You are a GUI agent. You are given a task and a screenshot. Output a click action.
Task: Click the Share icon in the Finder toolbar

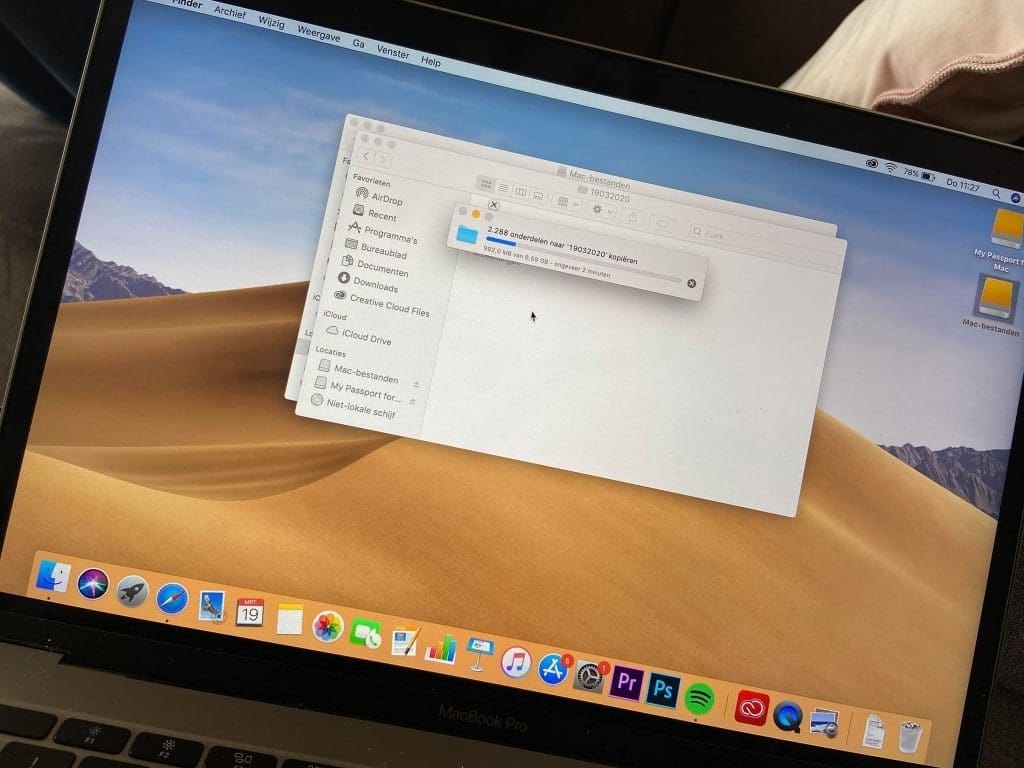point(633,218)
